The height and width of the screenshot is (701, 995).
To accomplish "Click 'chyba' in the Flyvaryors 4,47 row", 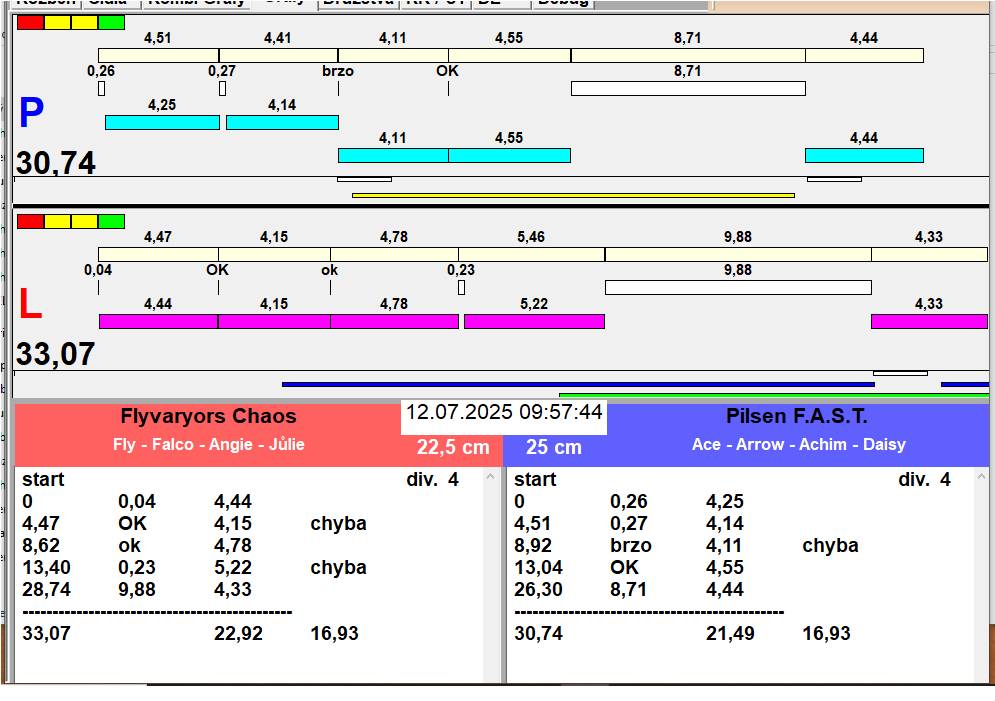I will pyautogui.click(x=338, y=523).
